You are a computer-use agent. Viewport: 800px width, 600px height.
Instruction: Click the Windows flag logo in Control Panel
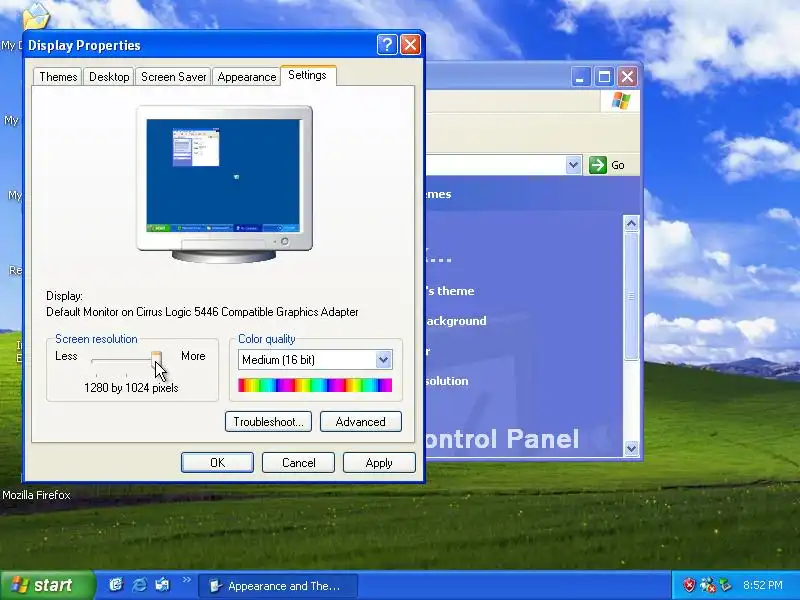(620, 101)
